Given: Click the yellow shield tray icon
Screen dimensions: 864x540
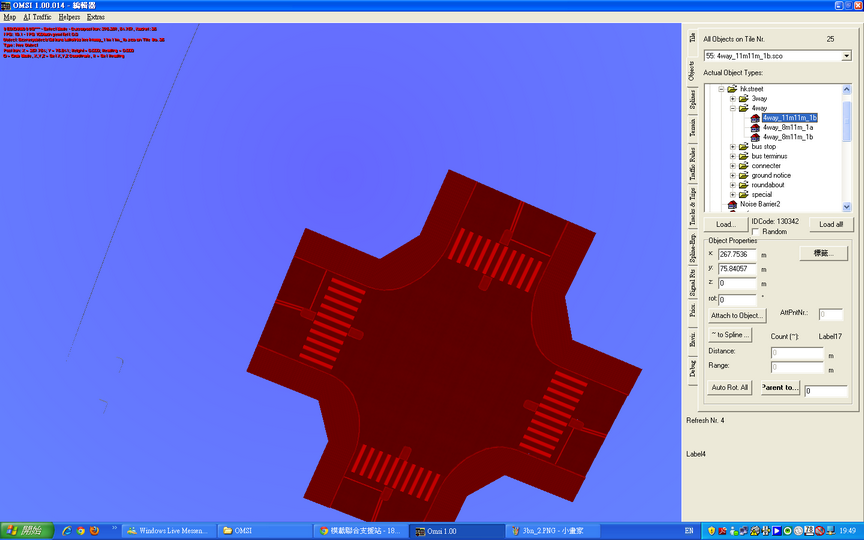Looking at the screenshot, I should tap(711, 531).
